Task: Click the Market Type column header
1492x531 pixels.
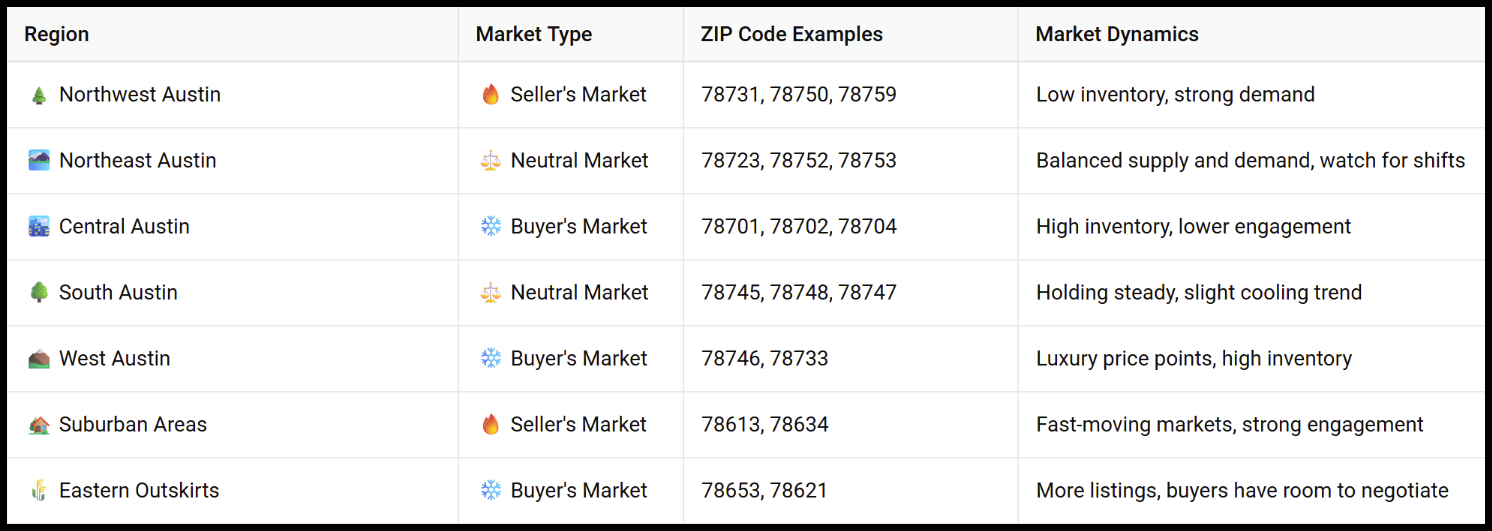Action: tap(534, 34)
